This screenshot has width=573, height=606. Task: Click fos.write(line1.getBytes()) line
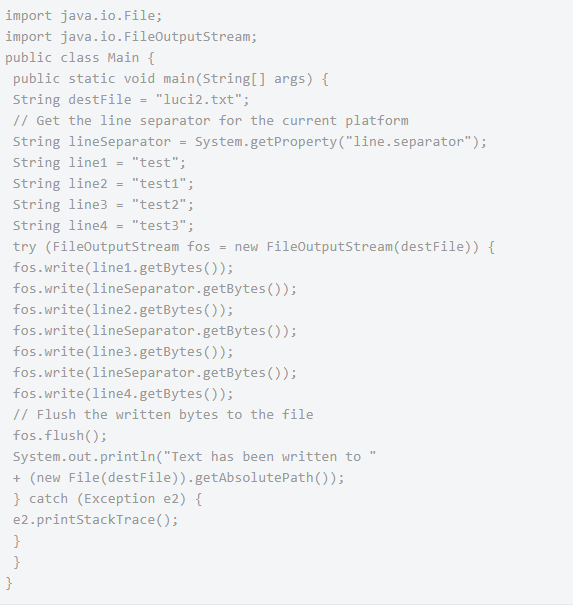tap(123, 268)
